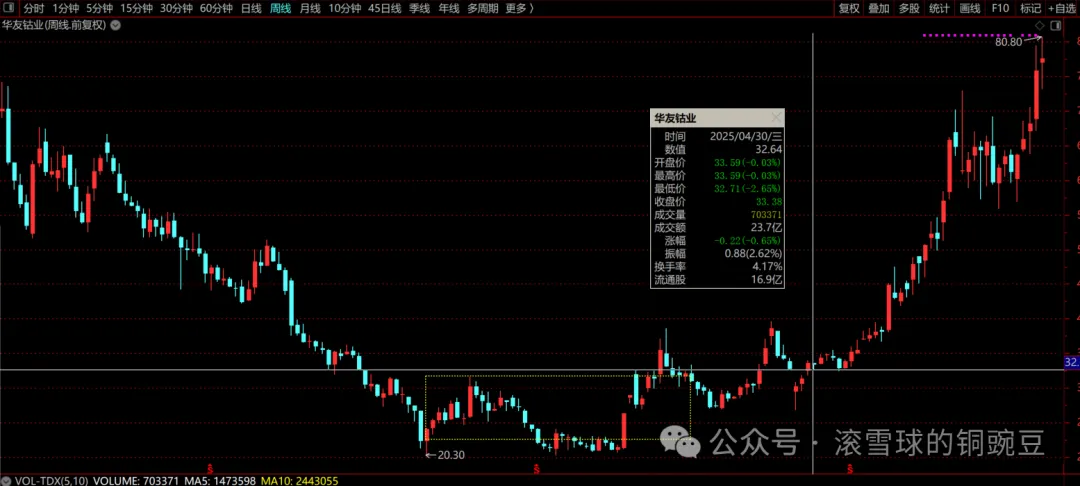Switch to 分时 chart
The height and width of the screenshot is (486, 1080).
point(34,8)
